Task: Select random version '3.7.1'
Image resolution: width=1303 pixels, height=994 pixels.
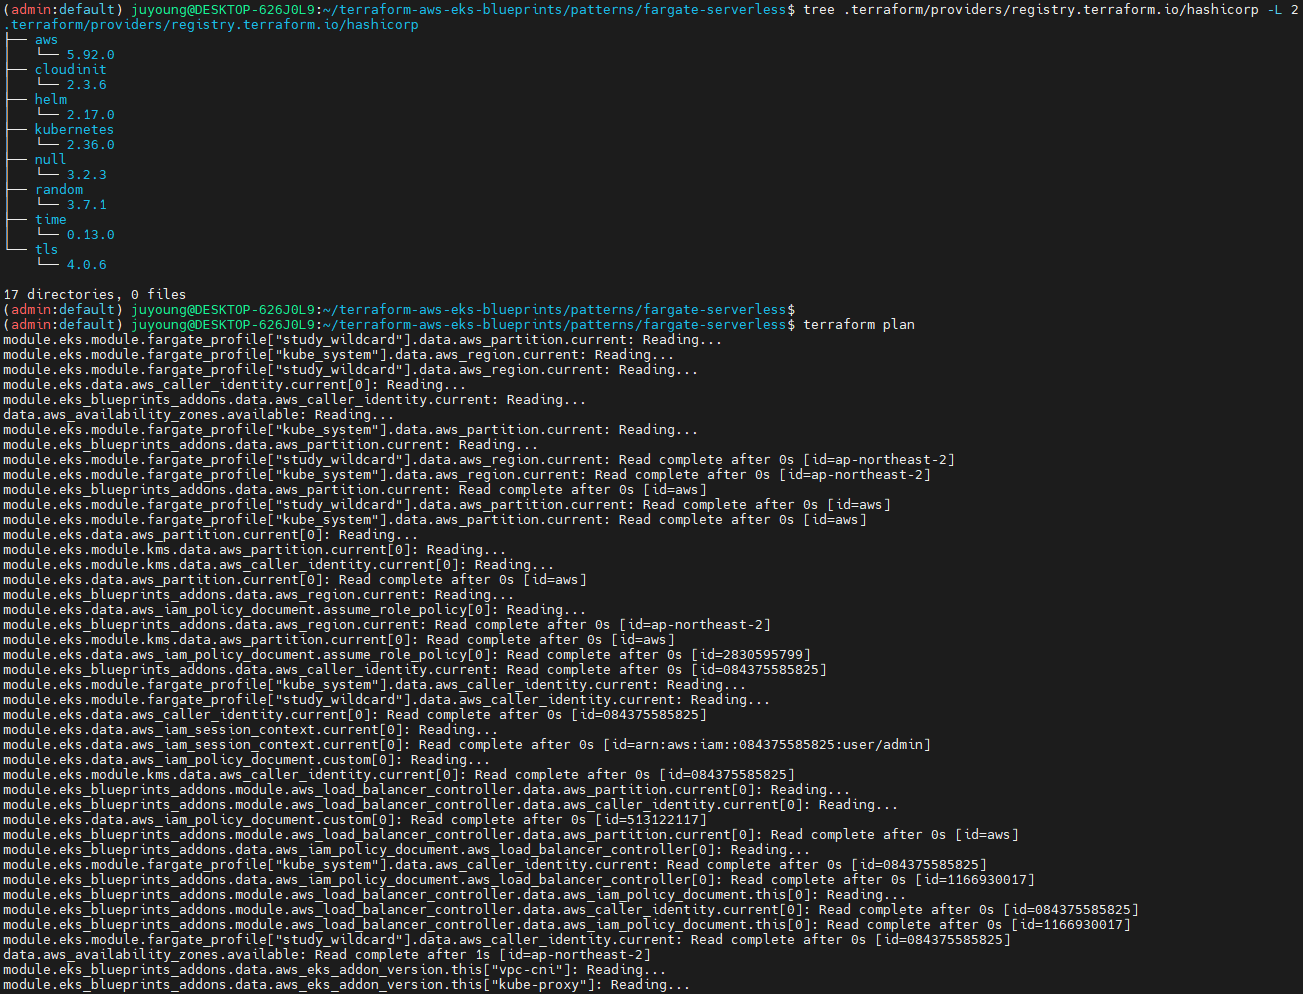Action: pyautogui.click(x=87, y=205)
